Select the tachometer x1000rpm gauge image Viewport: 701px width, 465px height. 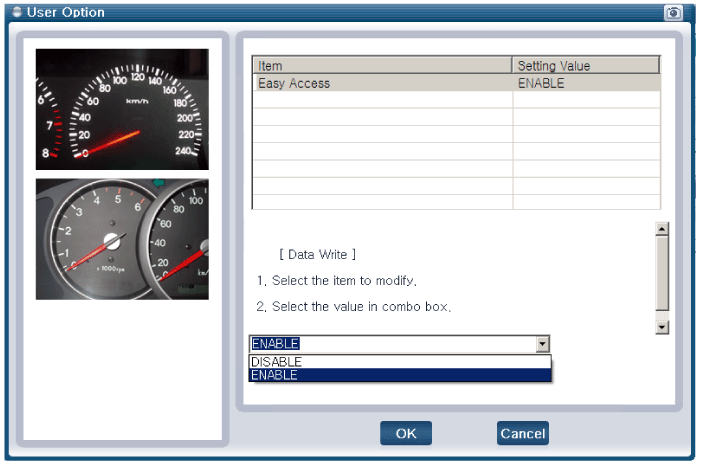click(122, 239)
